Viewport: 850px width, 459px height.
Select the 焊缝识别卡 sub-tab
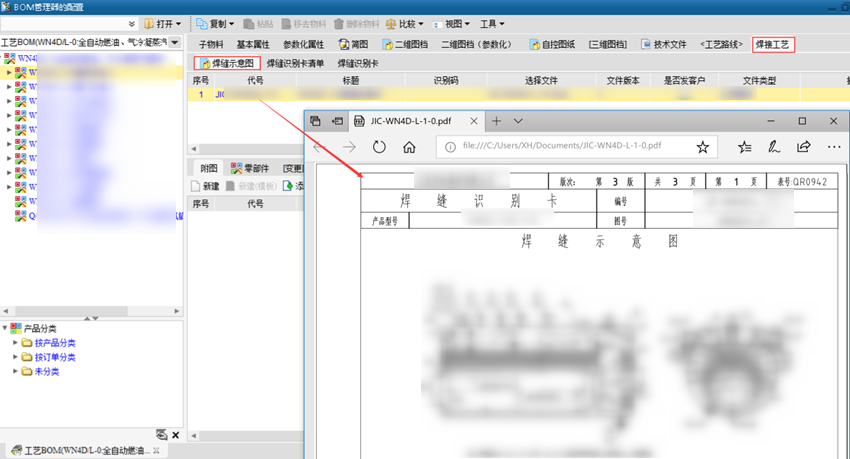[x=358, y=63]
